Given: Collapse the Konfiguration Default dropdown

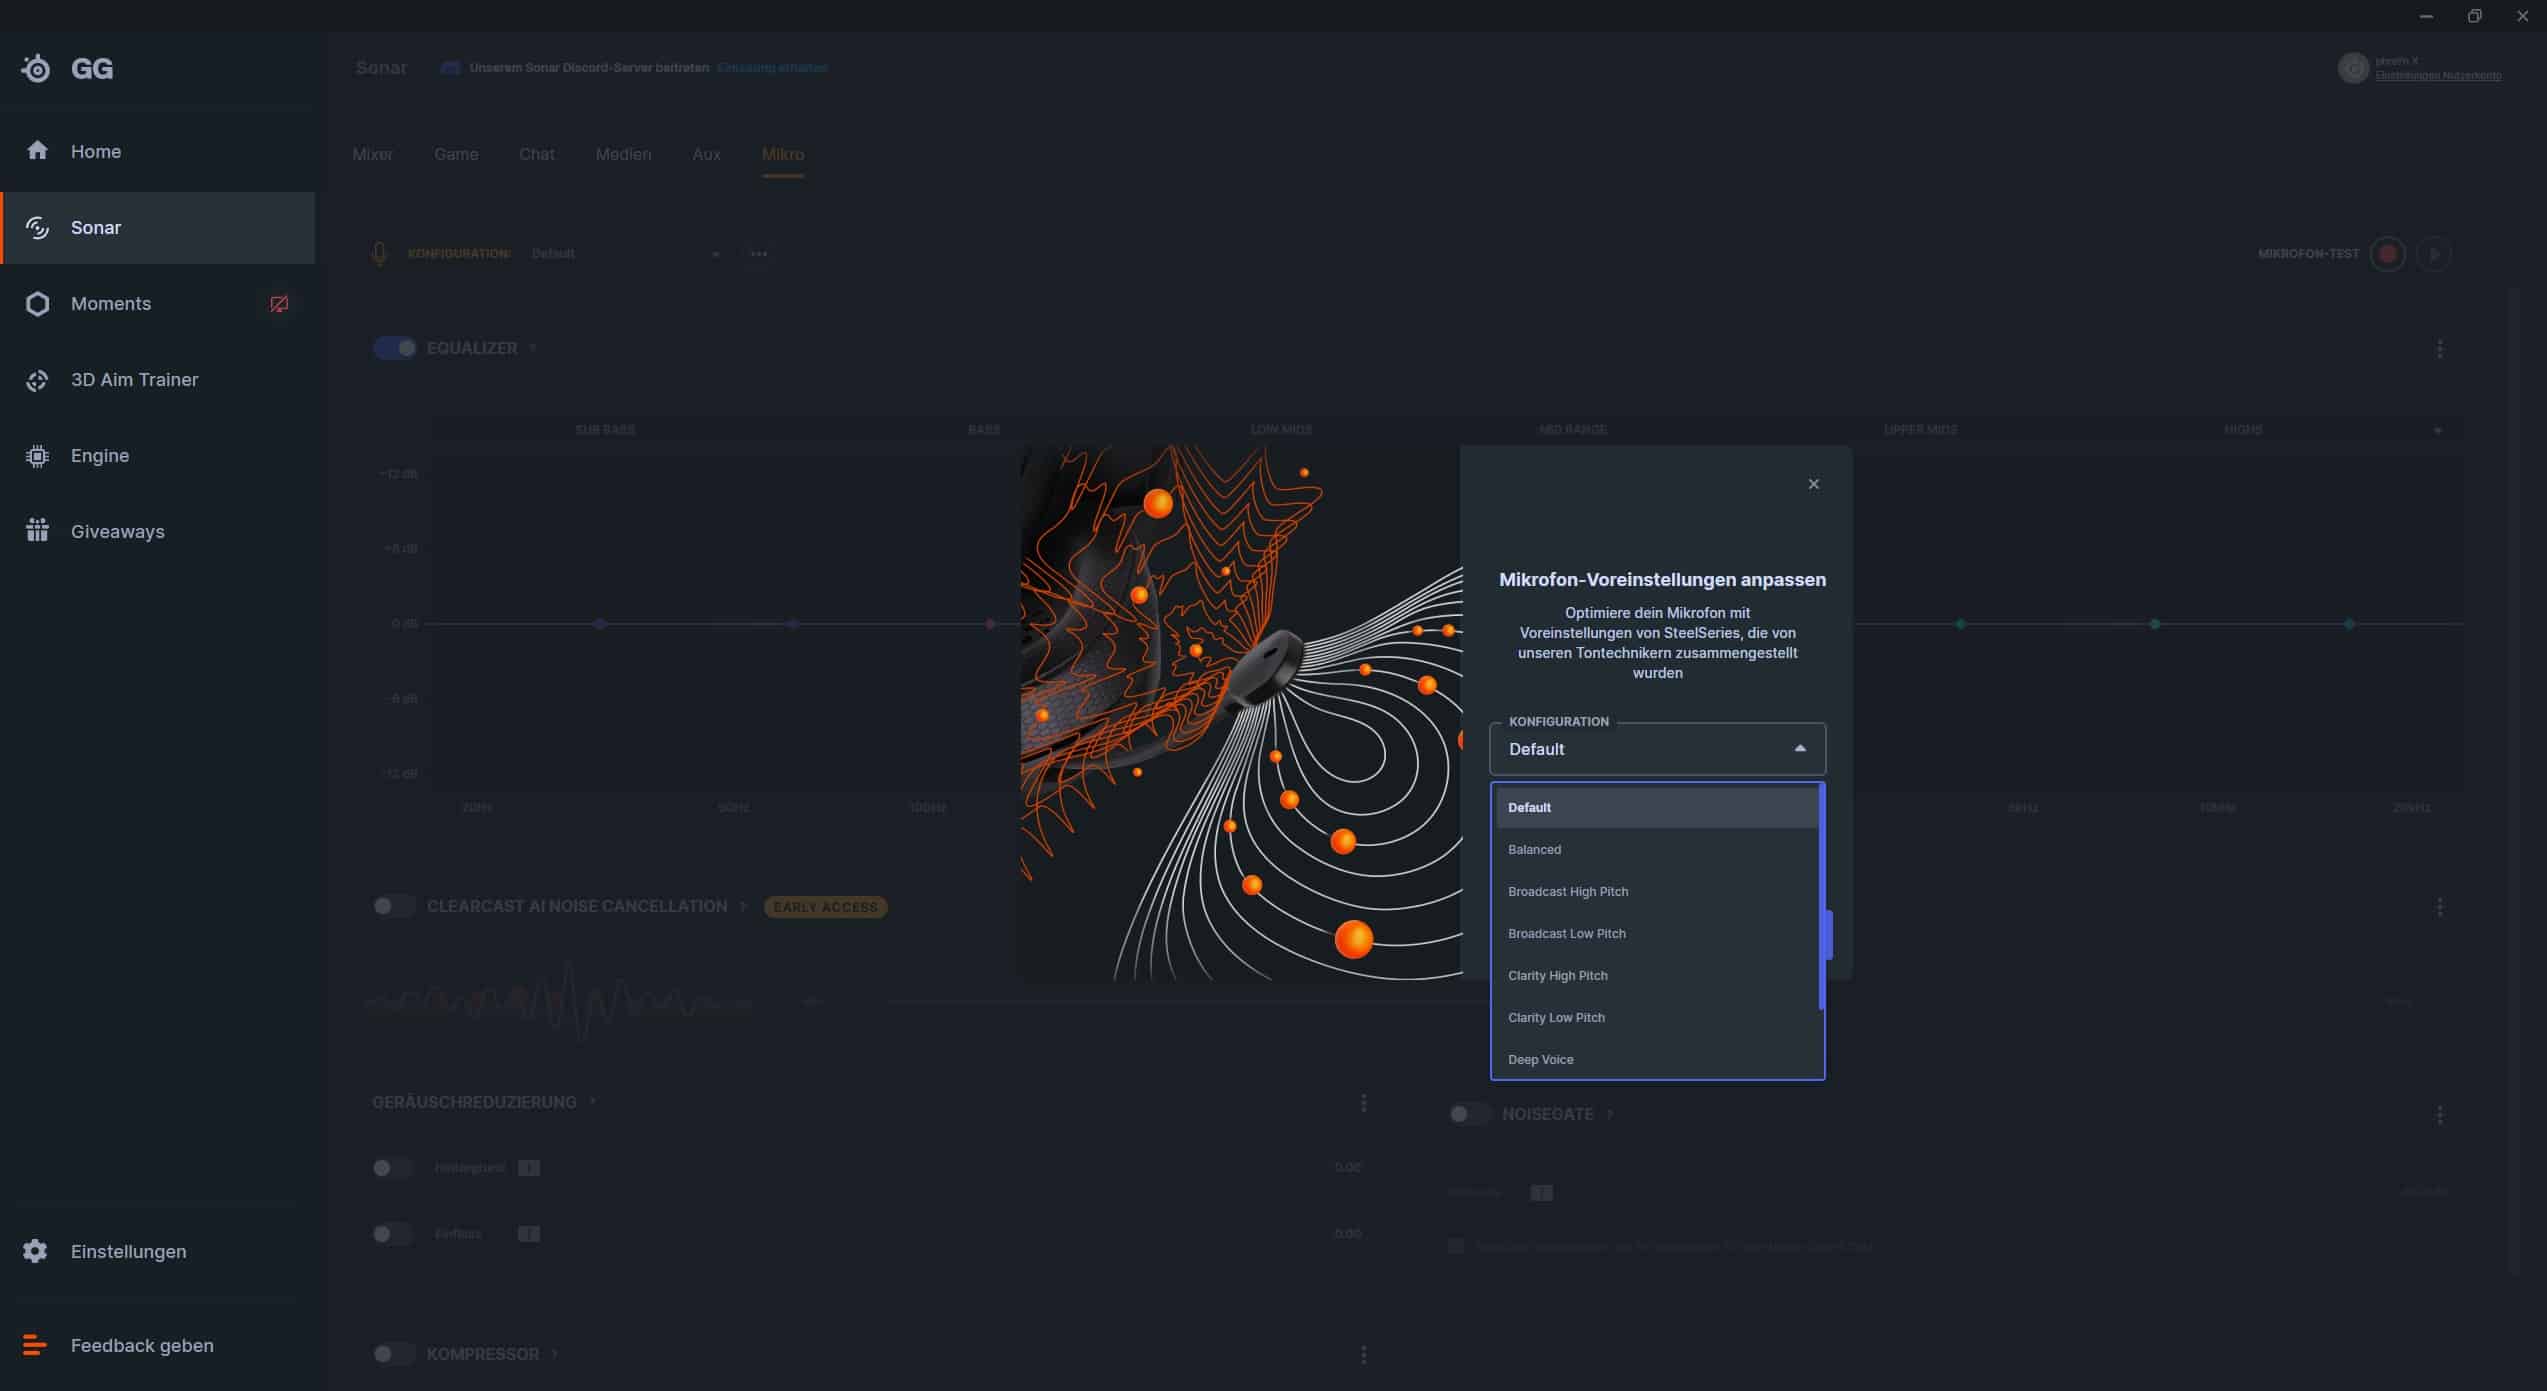Looking at the screenshot, I should tap(1799, 749).
